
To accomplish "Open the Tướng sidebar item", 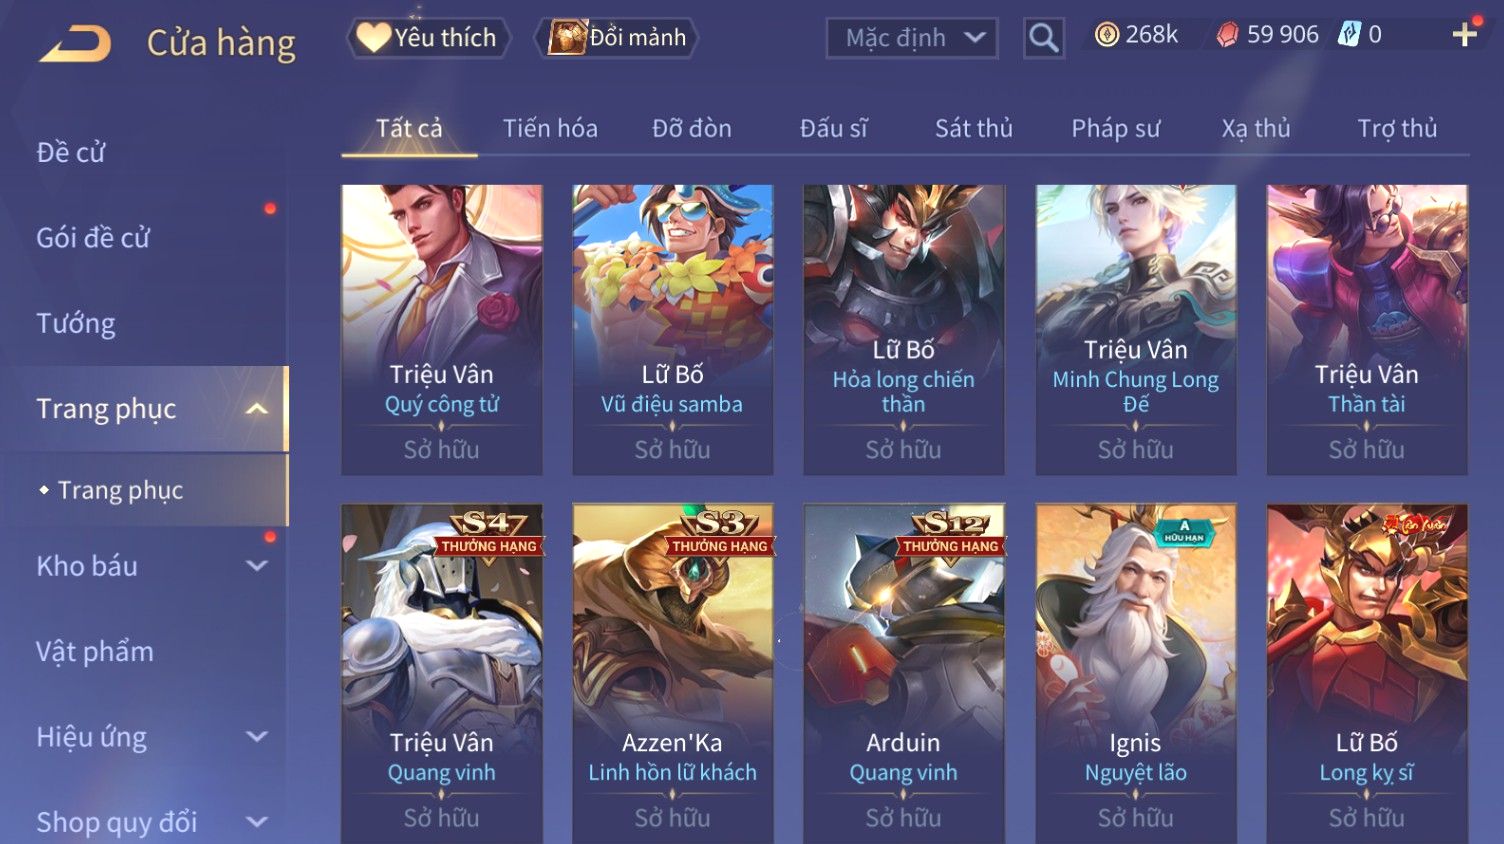I will point(76,323).
